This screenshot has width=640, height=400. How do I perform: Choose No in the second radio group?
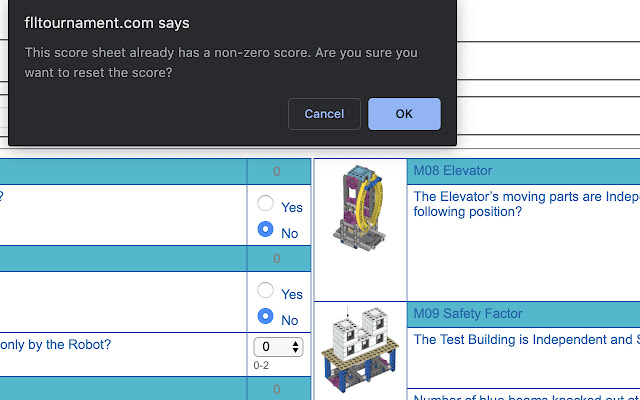(266, 317)
